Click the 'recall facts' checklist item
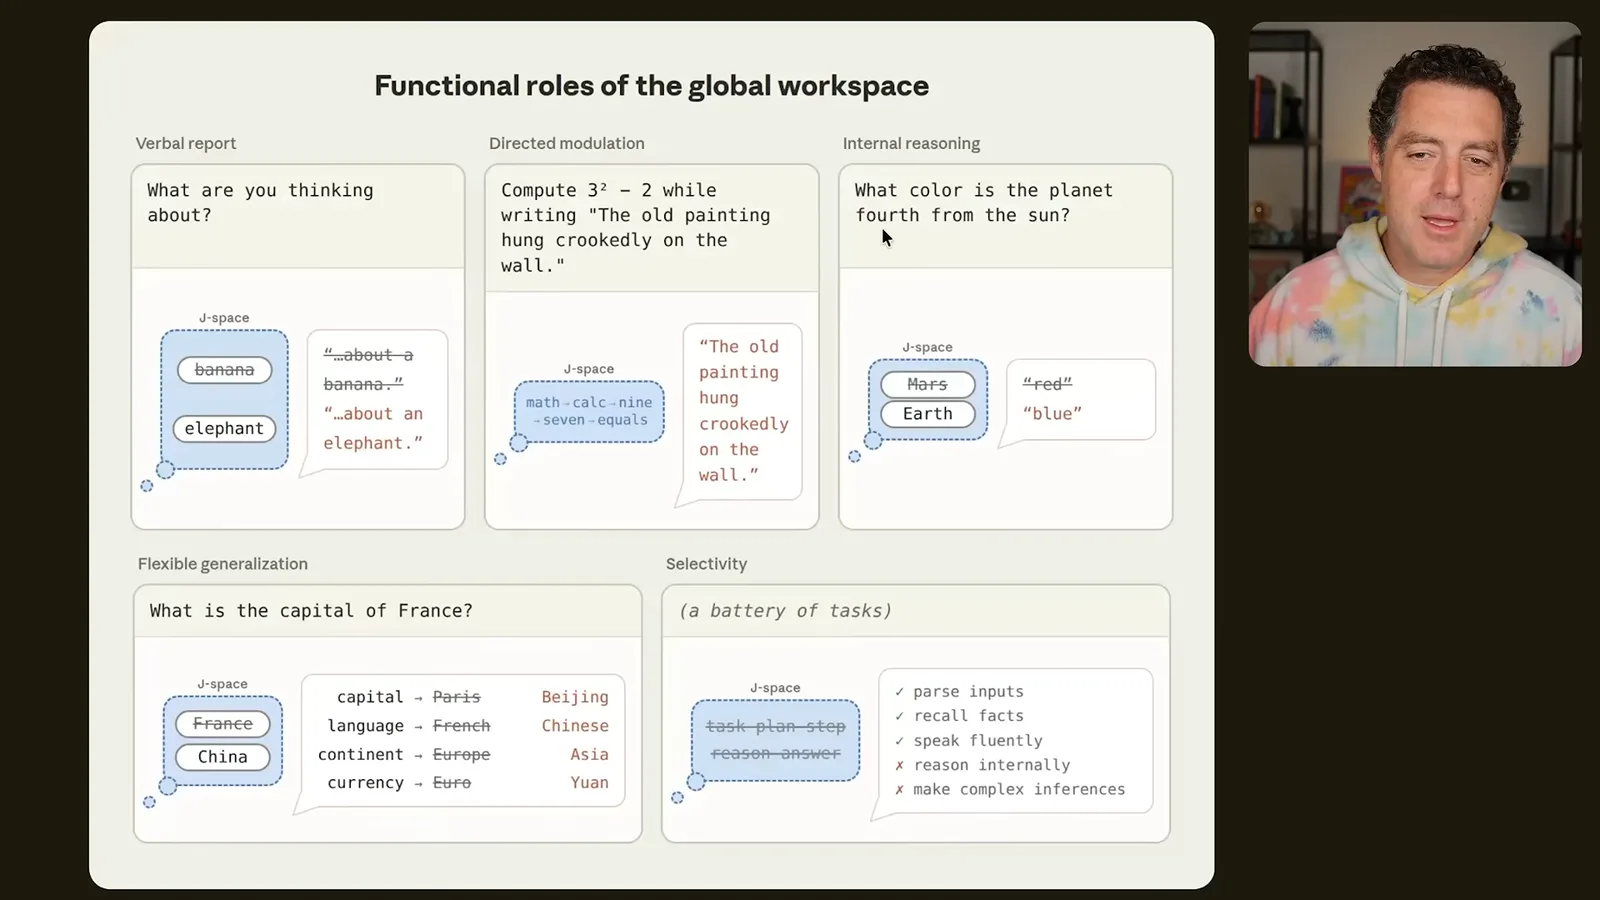The height and width of the screenshot is (900, 1600). pyautogui.click(x=968, y=716)
